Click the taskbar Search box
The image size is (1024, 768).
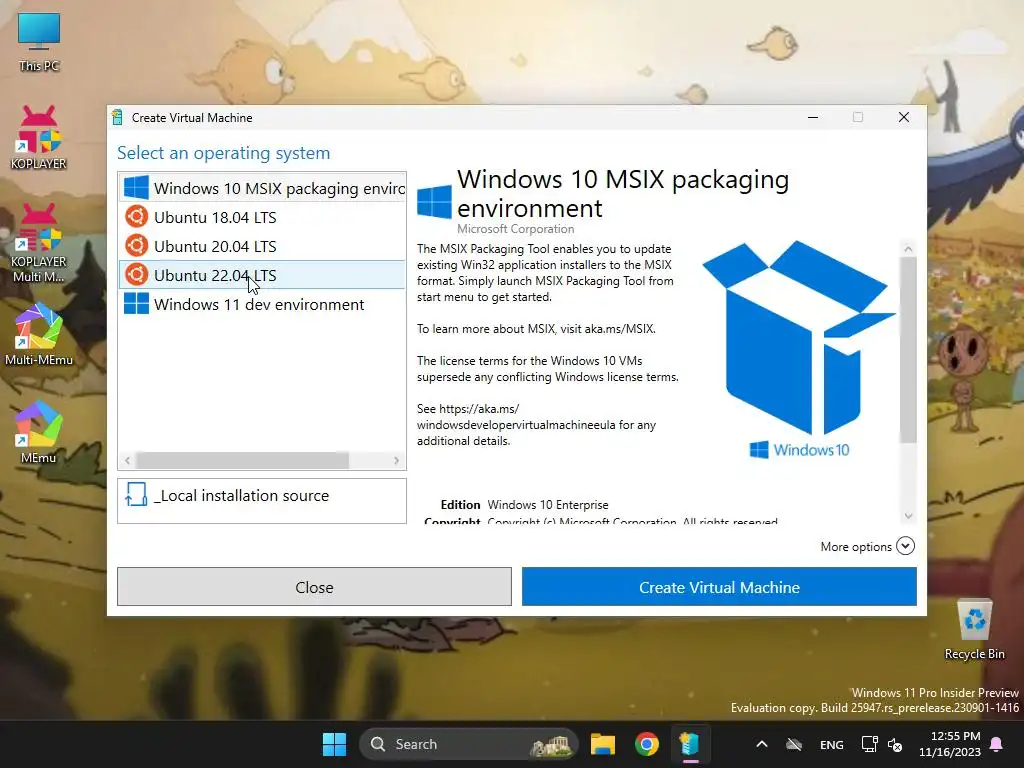tap(469, 744)
